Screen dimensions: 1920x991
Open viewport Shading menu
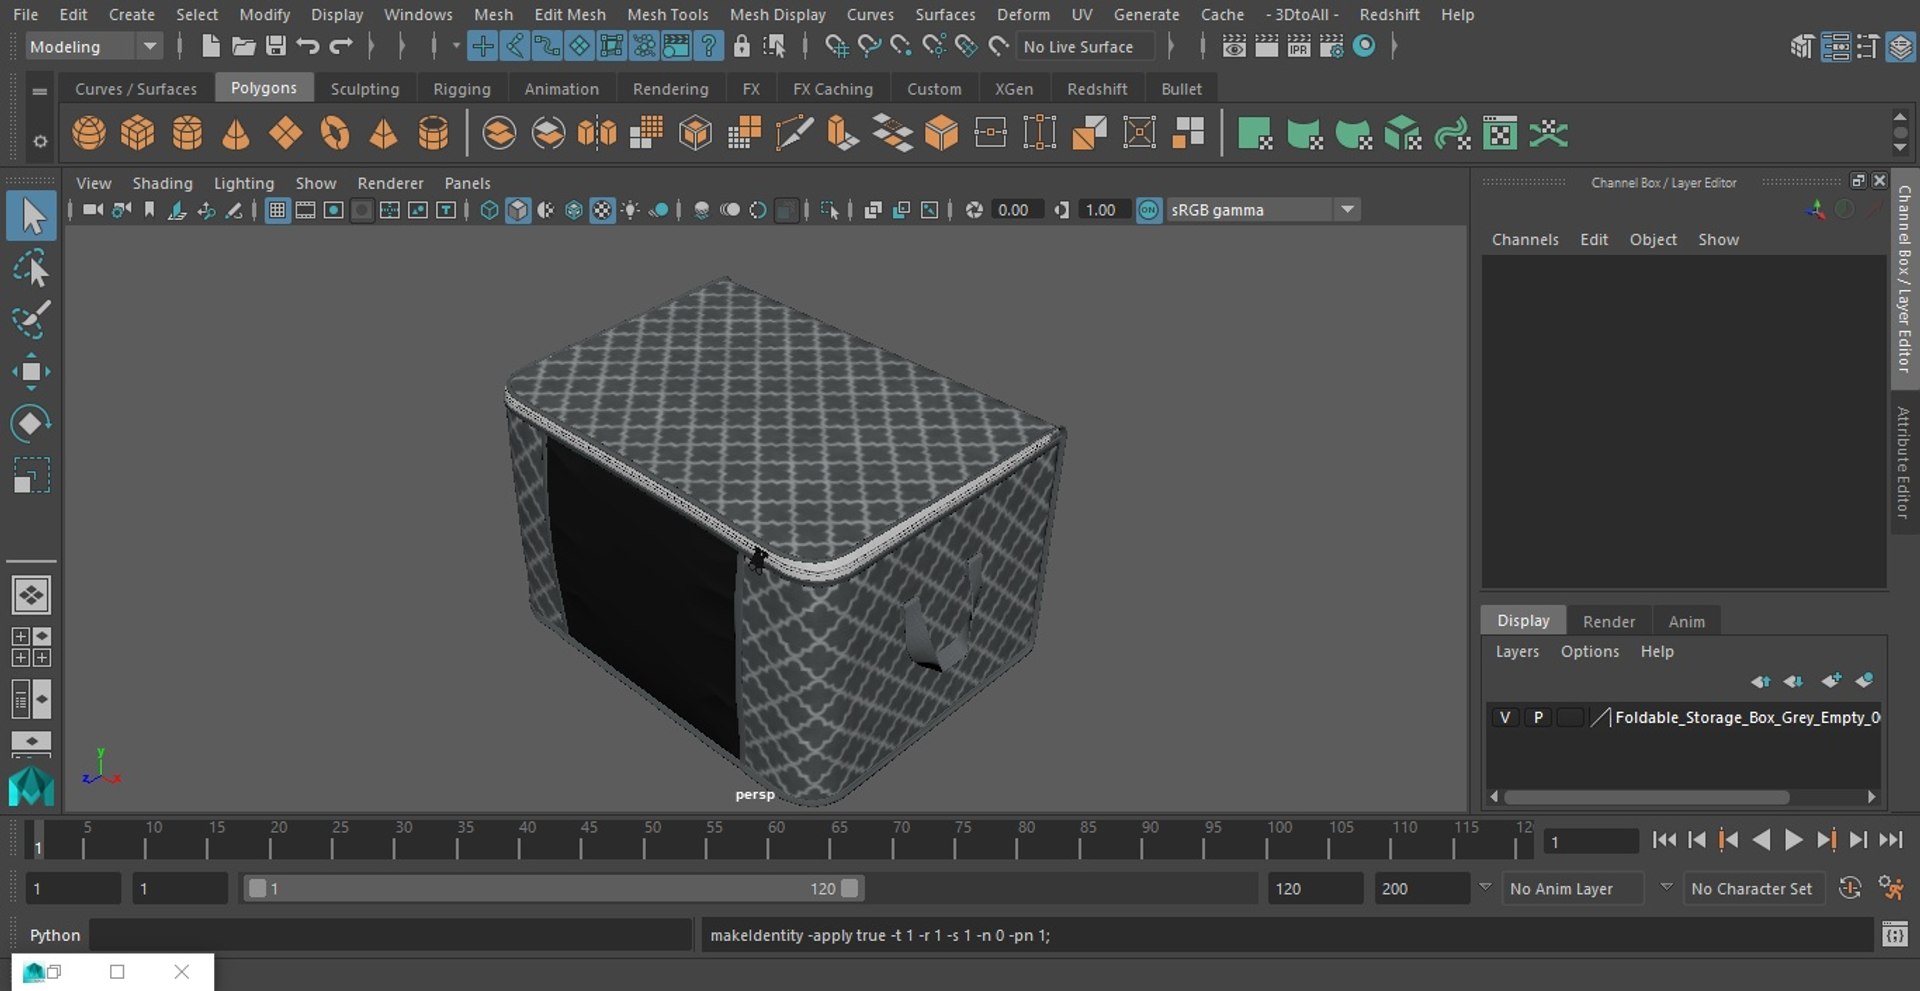162,183
